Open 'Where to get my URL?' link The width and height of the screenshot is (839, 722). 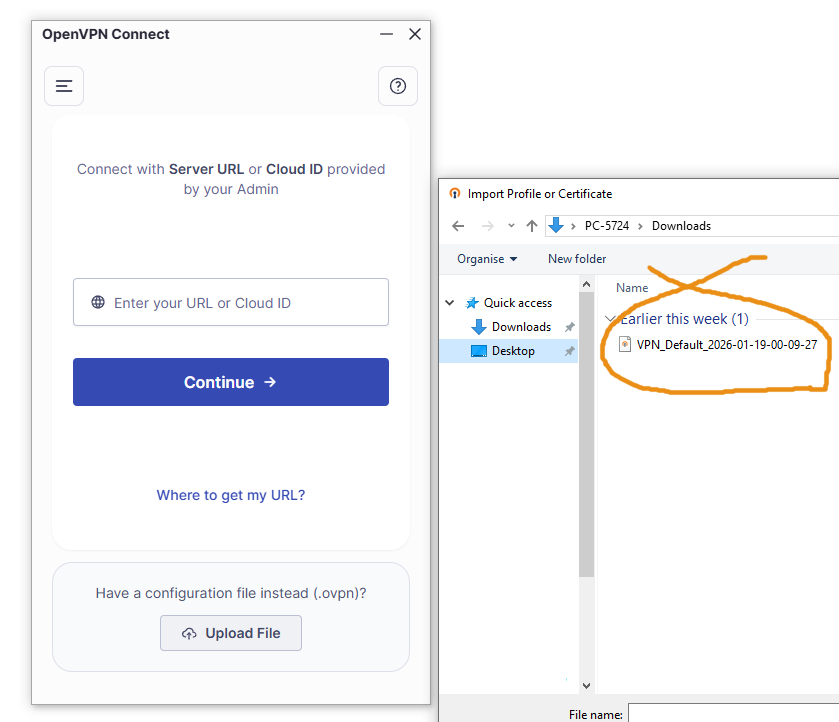coord(231,495)
